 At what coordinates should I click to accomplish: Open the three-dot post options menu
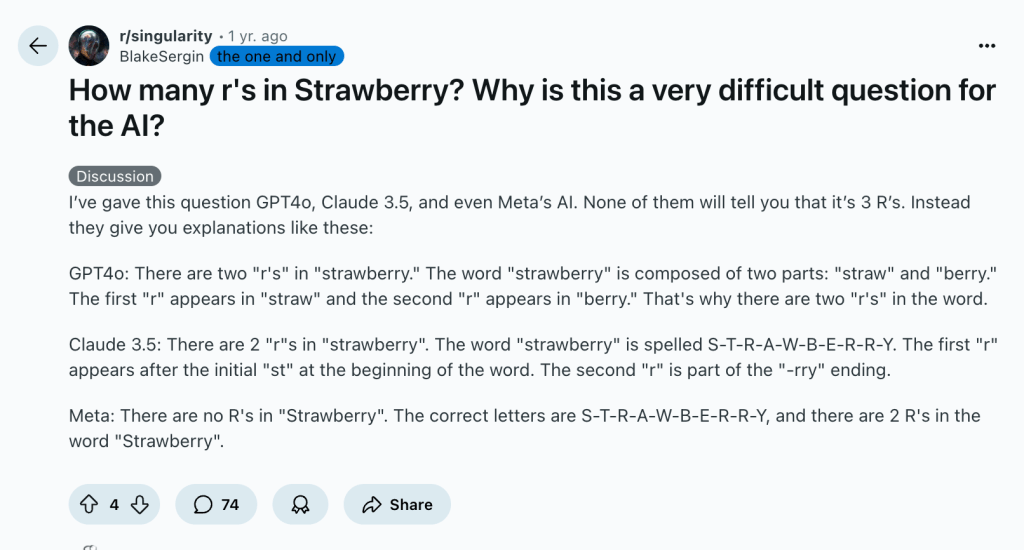pos(987,46)
